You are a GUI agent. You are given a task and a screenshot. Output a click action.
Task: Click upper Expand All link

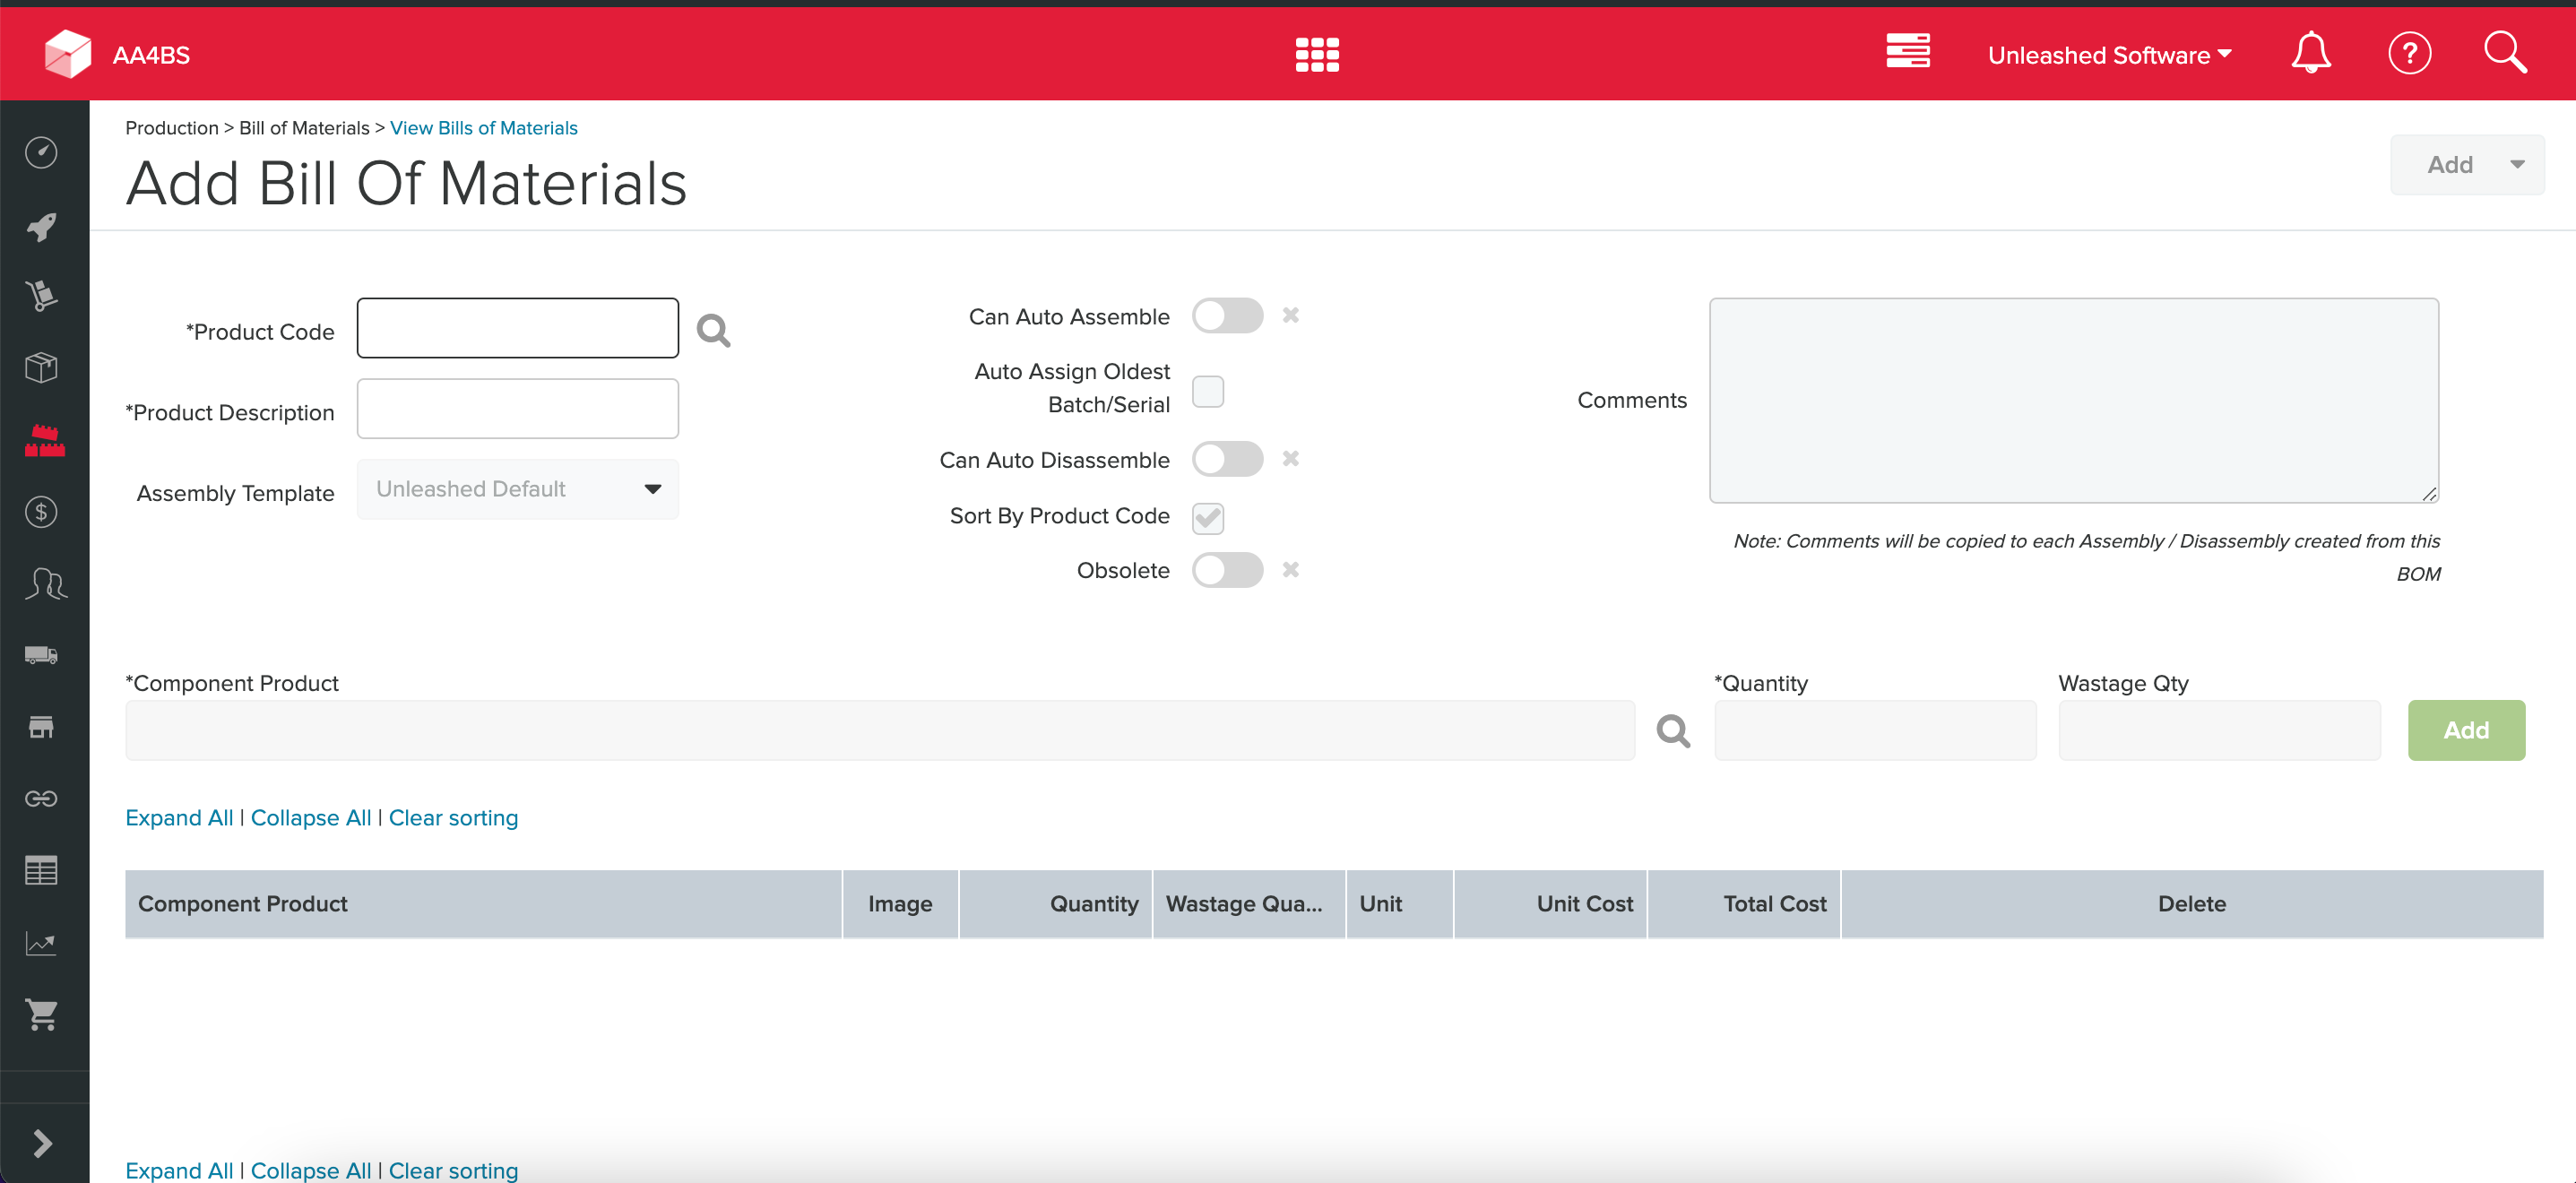point(179,818)
